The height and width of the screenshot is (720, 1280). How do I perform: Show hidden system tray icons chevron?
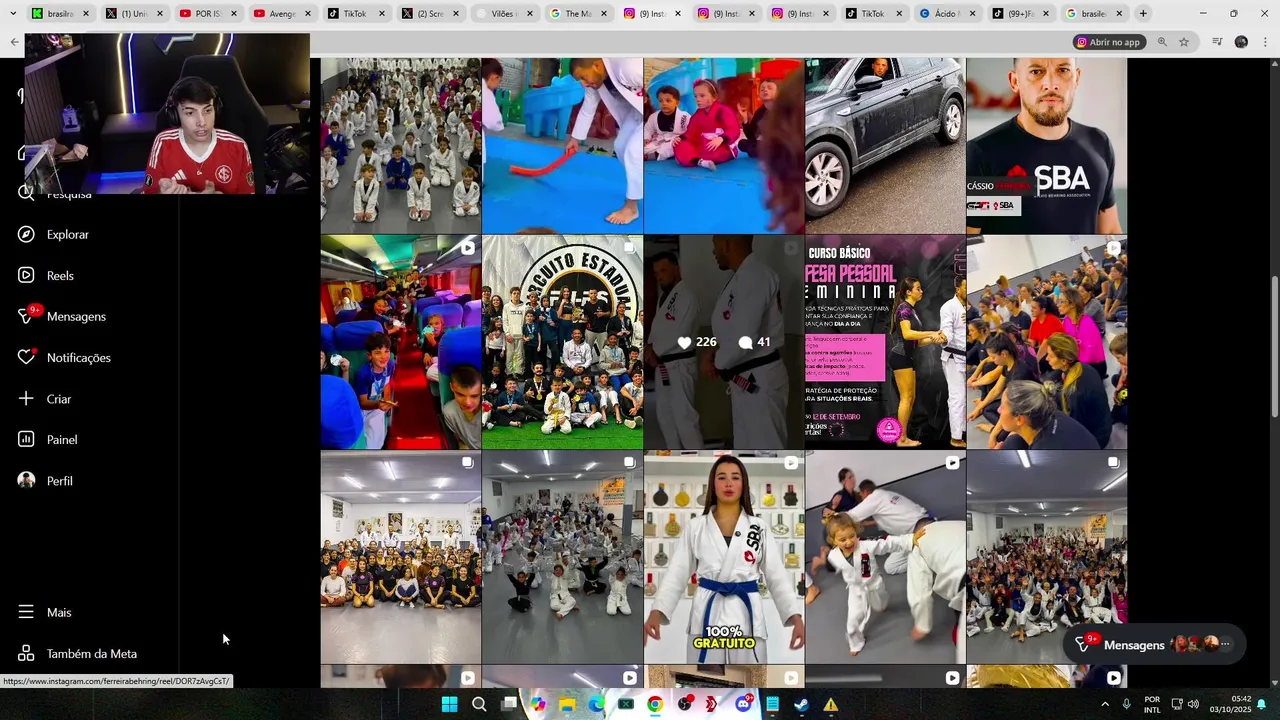pyautogui.click(x=1105, y=704)
